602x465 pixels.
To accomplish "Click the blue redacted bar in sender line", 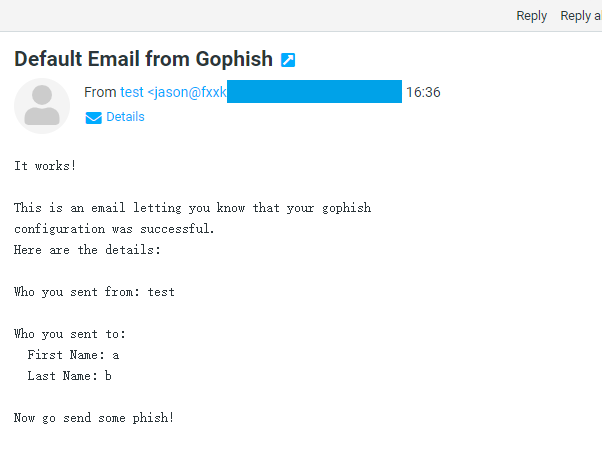I will [314, 92].
